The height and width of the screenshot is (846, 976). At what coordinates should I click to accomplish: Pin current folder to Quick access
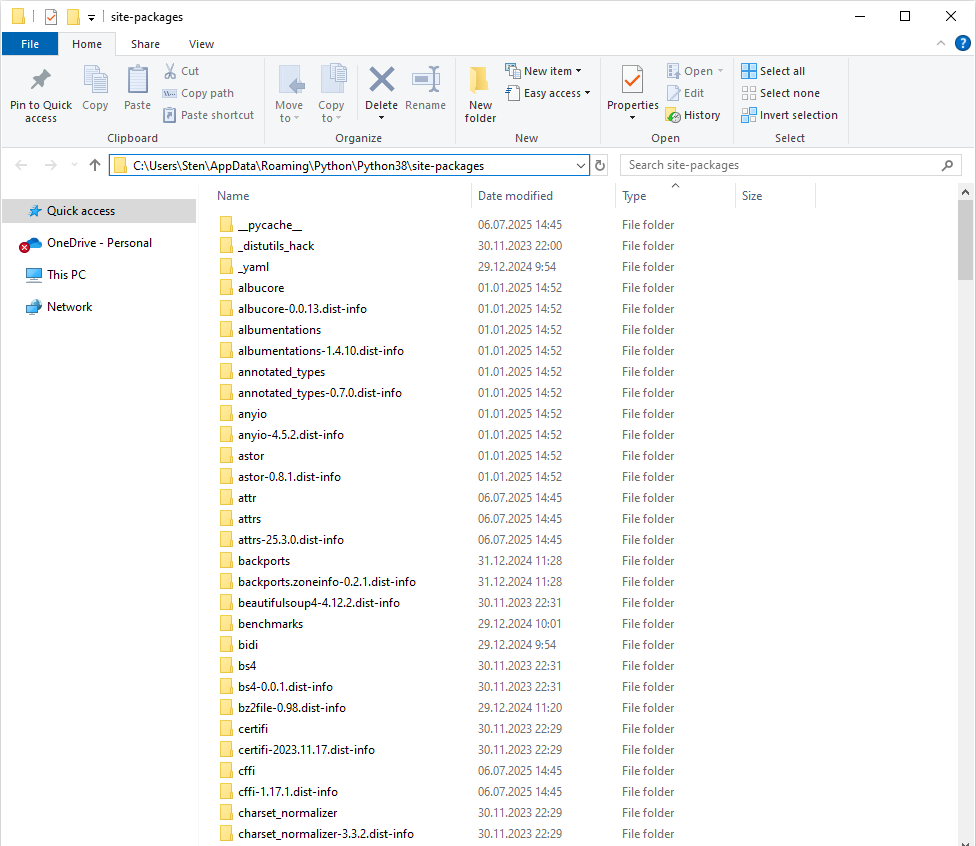[x=40, y=93]
